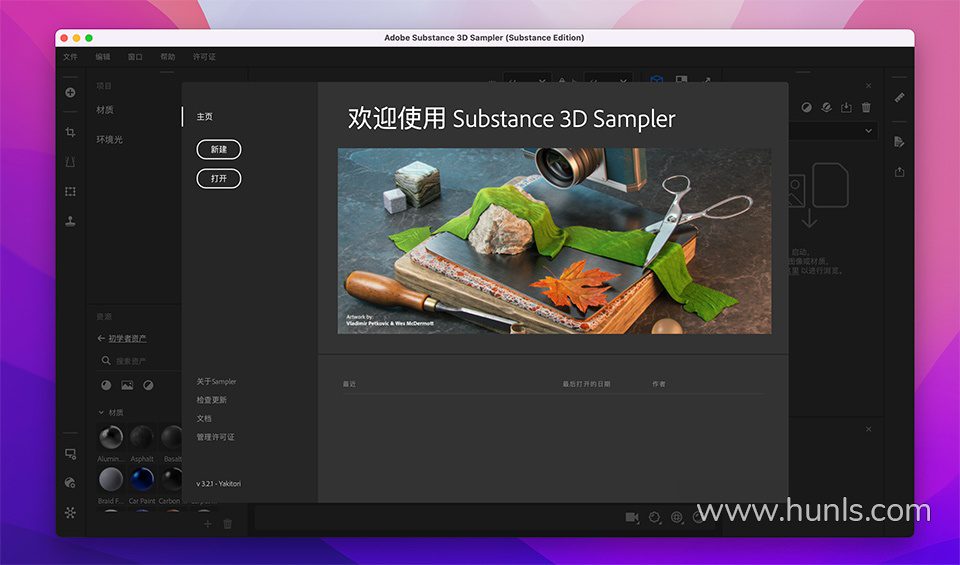This screenshot has height=565, width=960.
Task: Click the snowflake-shaped icon at toolbar bottom
Action: click(70, 512)
